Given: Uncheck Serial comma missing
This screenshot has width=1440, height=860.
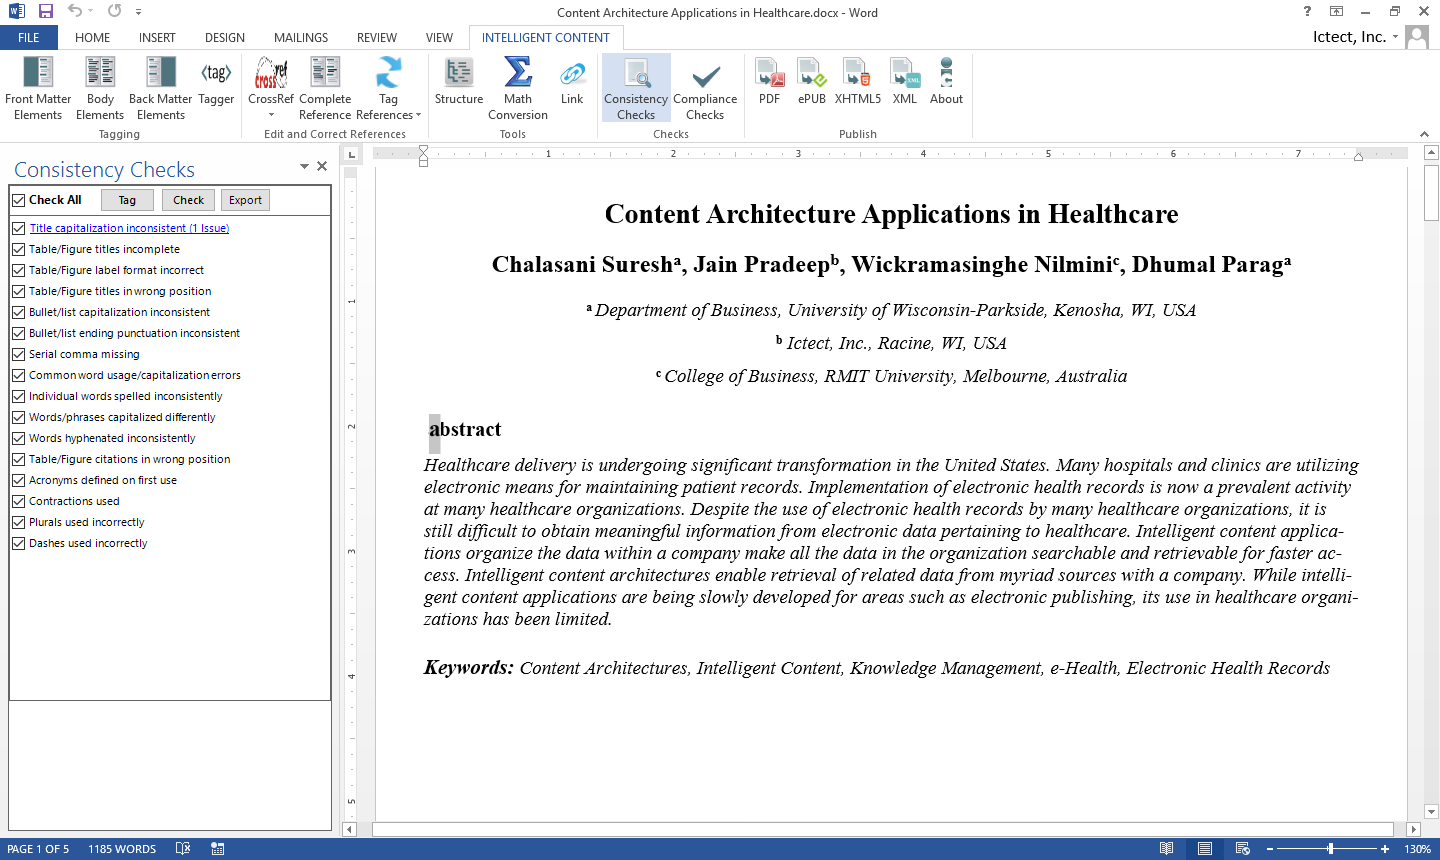Looking at the screenshot, I should pos(18,354).
